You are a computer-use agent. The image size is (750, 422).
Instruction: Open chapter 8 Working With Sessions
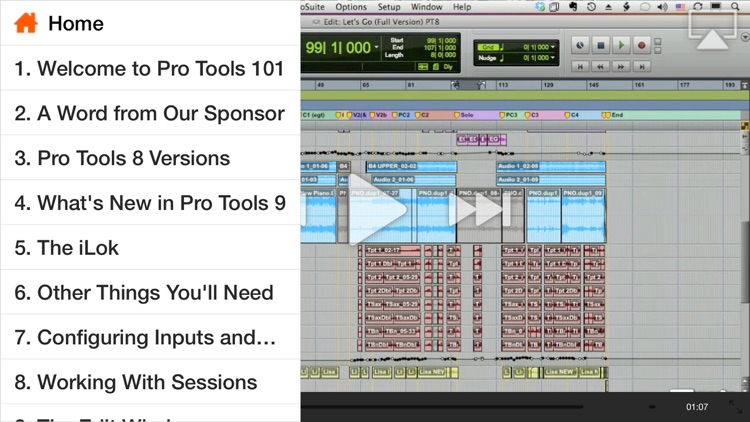pos(150,382)
